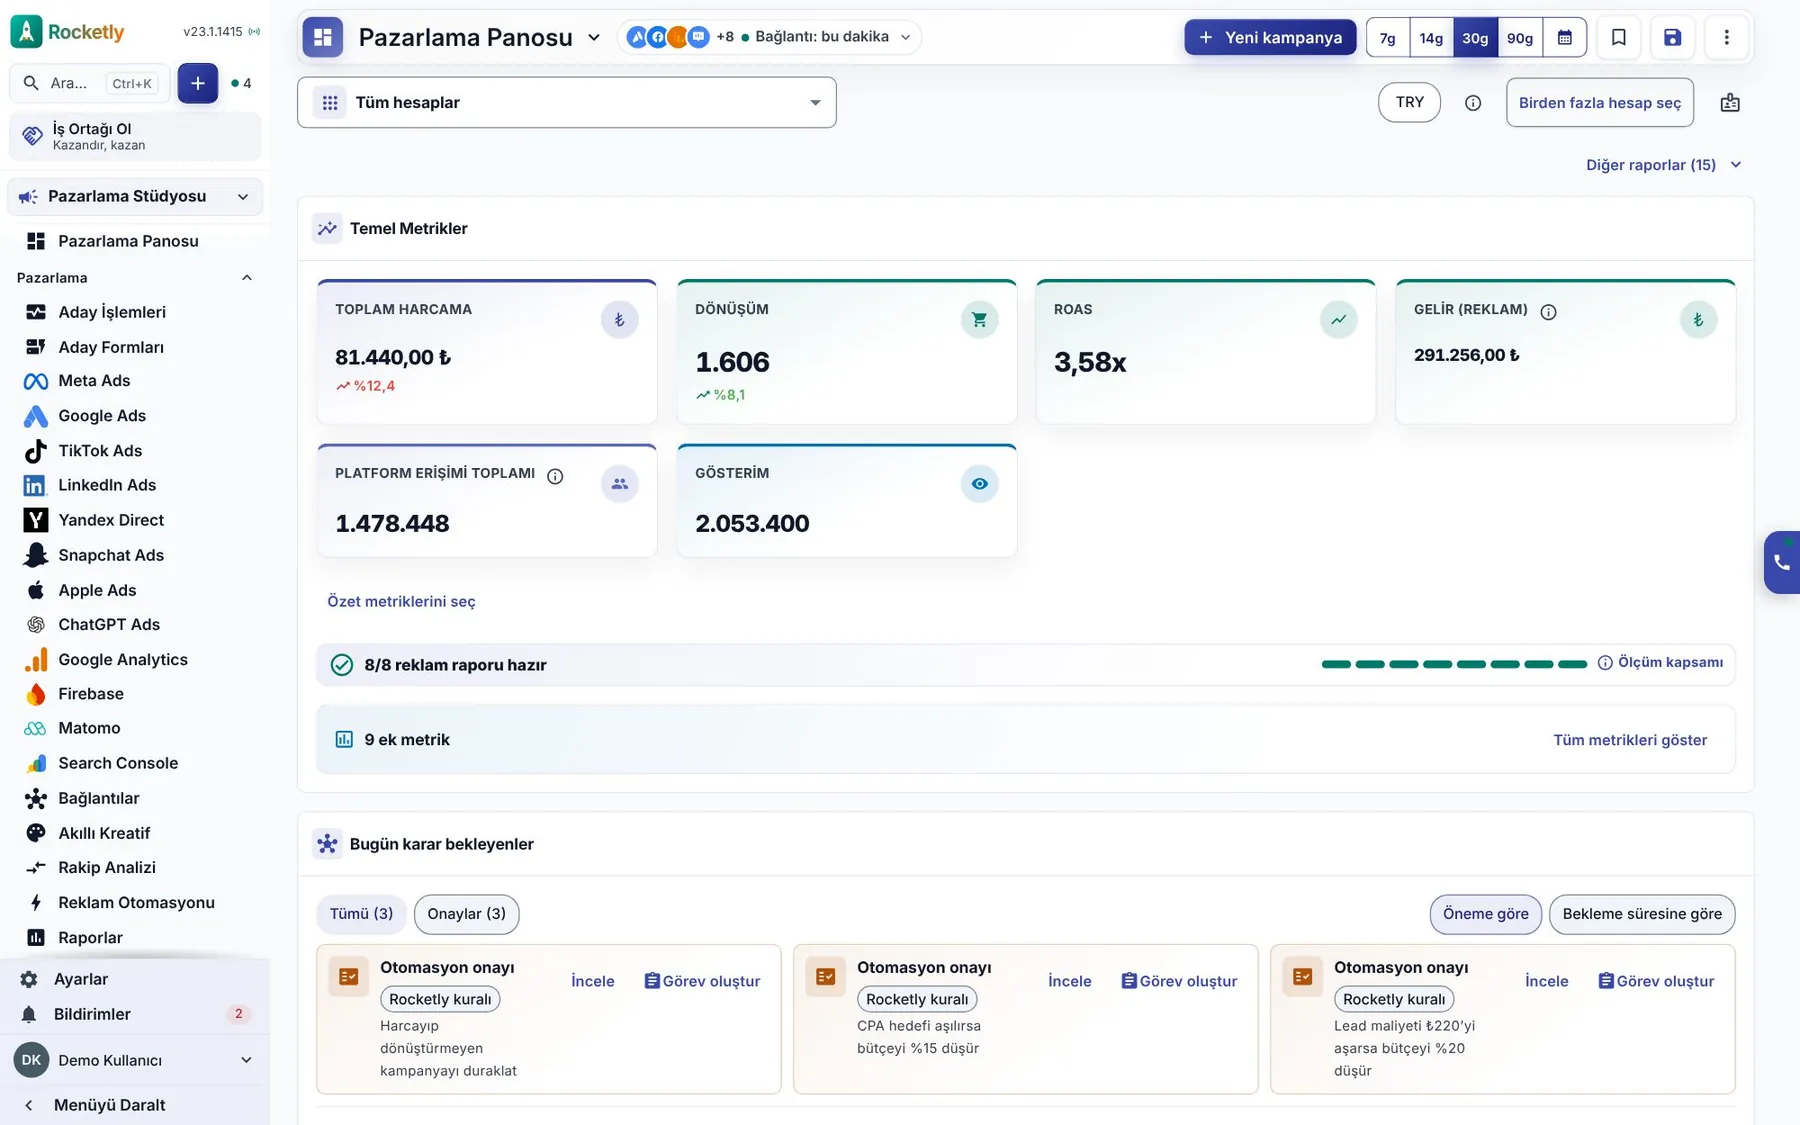Click Tüm metrikleri göster link
Image resolution: width=1800 pixels, height=1125 pixels.
click(1630, 740)
